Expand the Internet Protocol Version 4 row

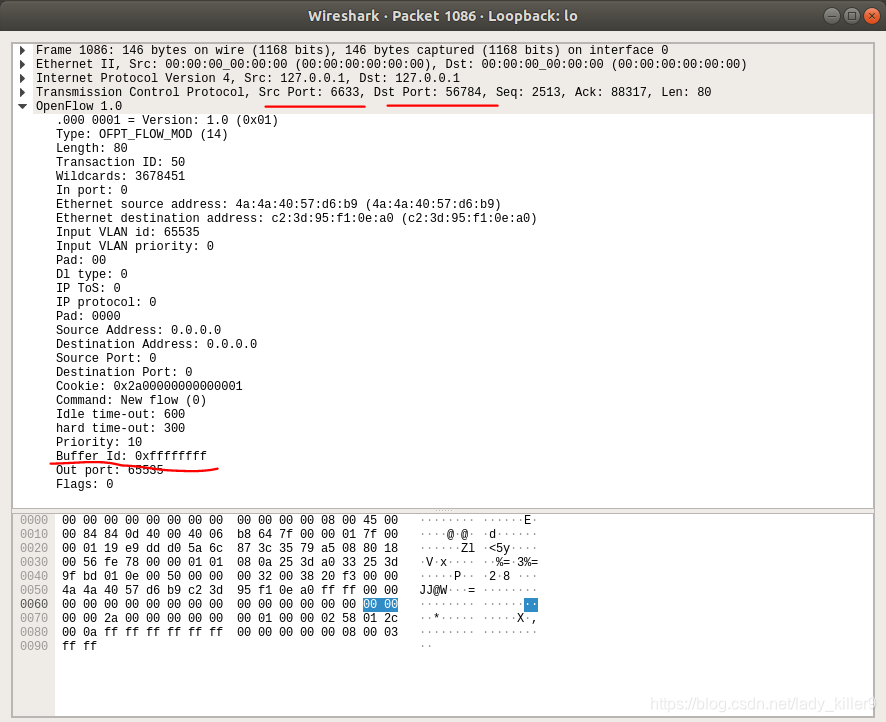23,79
